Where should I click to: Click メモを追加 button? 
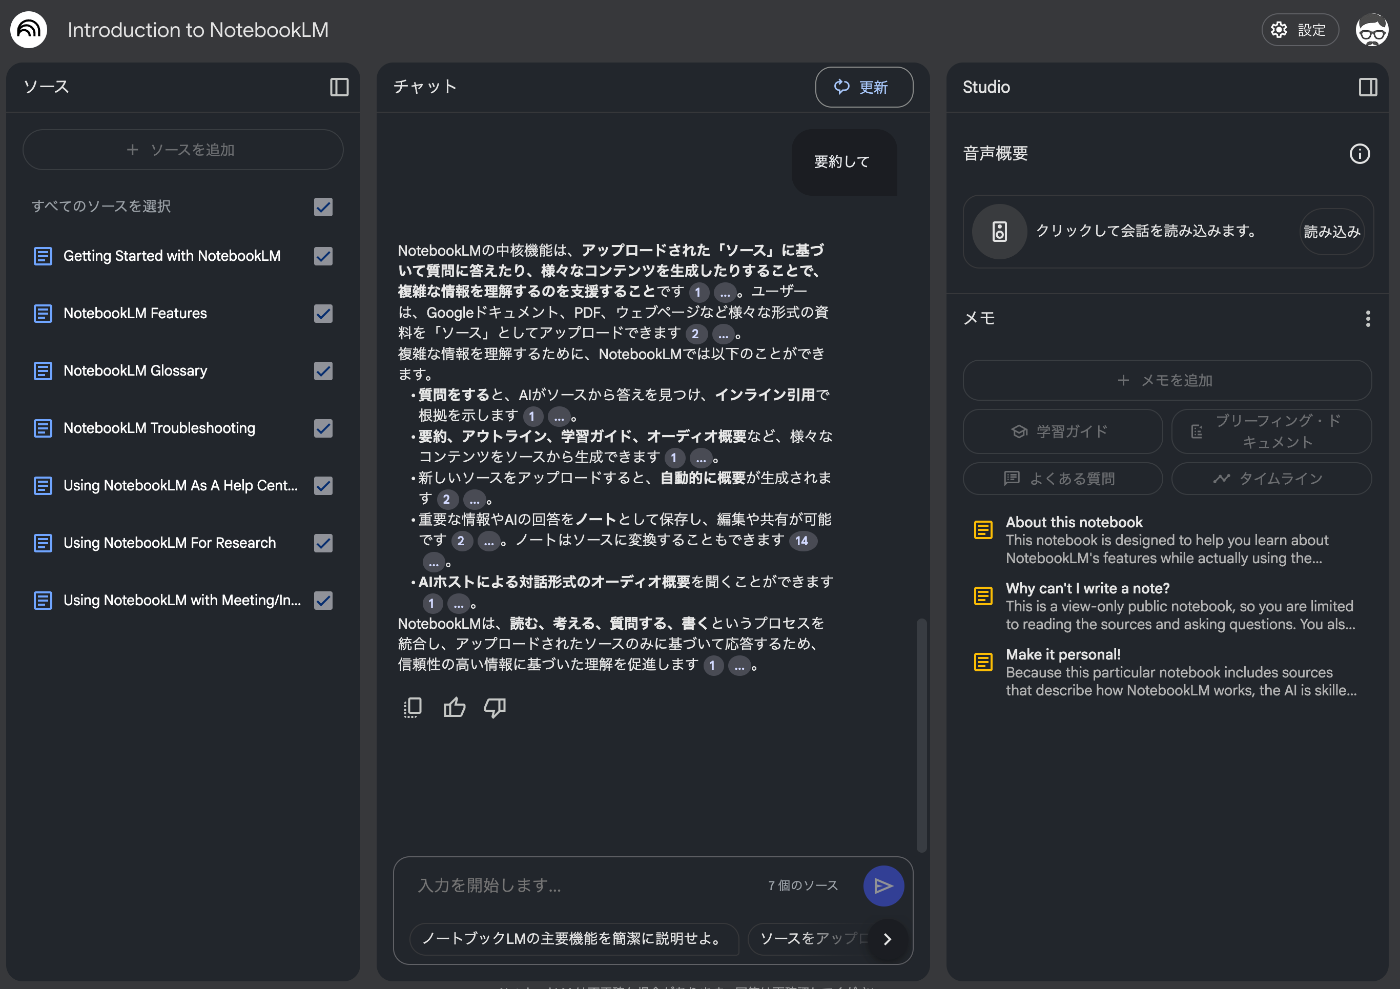coord(1167,381)
